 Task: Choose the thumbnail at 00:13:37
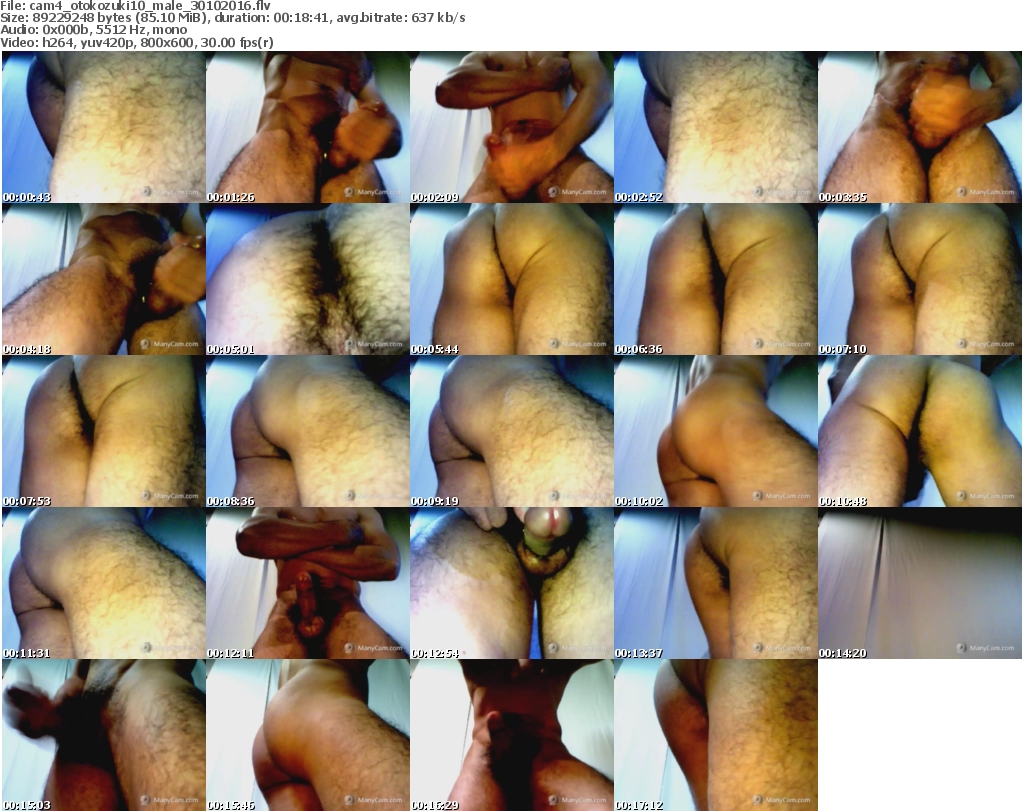click(716, 583)
